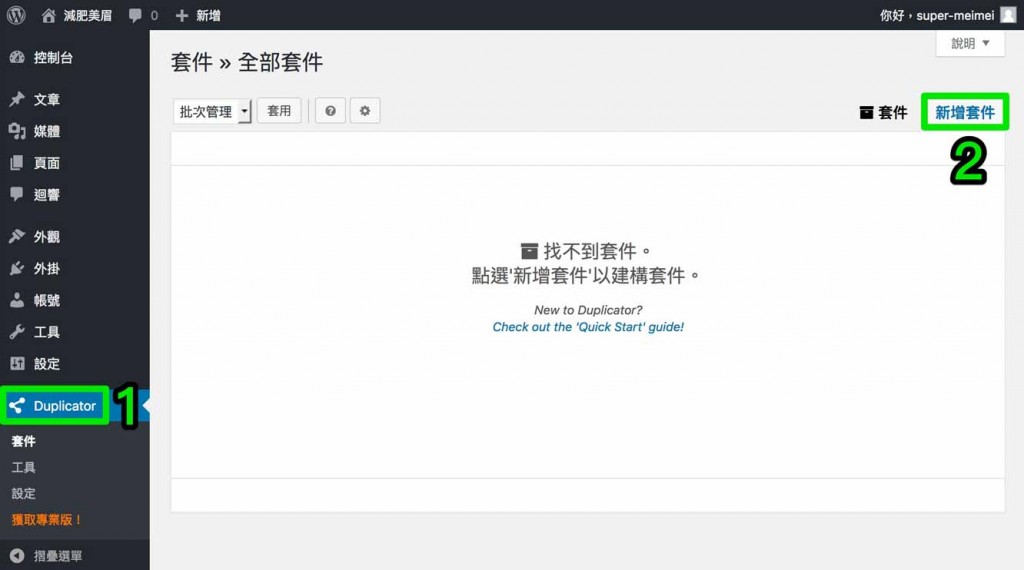Image resolution: width=1024 pixels, height=570 pixels.
Task: Click the 摺疊選單 collapse arrow icon
Action: tap(17, 556)
